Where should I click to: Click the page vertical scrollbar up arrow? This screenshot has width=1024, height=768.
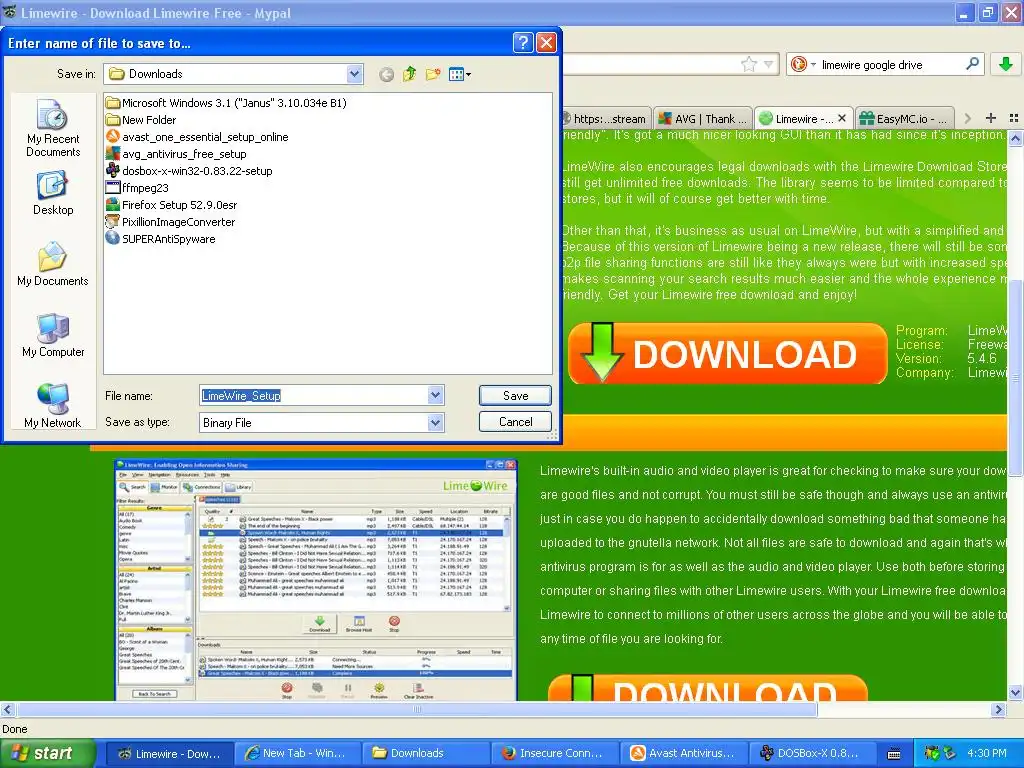click(1015, 138)
